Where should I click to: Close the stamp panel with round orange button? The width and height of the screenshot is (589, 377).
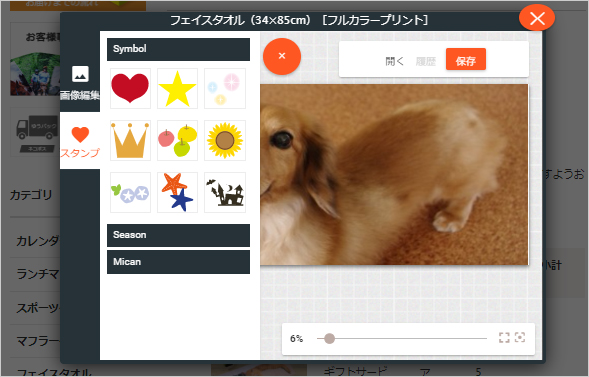pos(282,56)
